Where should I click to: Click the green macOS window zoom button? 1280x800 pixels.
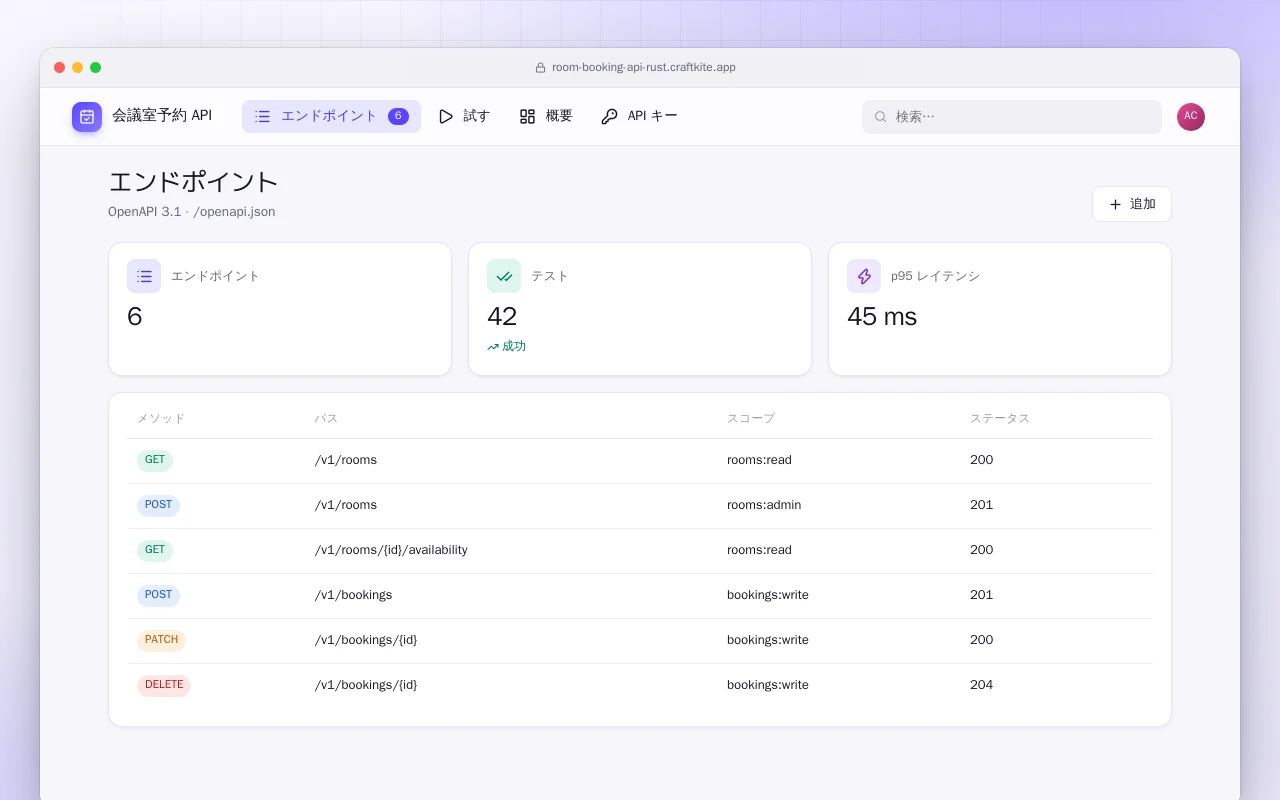coord(95,67)
